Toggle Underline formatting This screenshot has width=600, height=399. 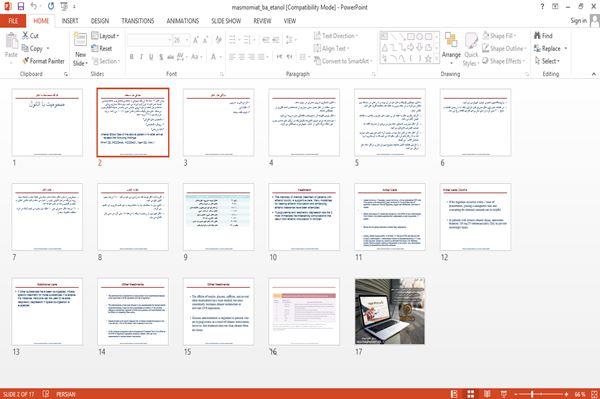[x=151, y=57]
